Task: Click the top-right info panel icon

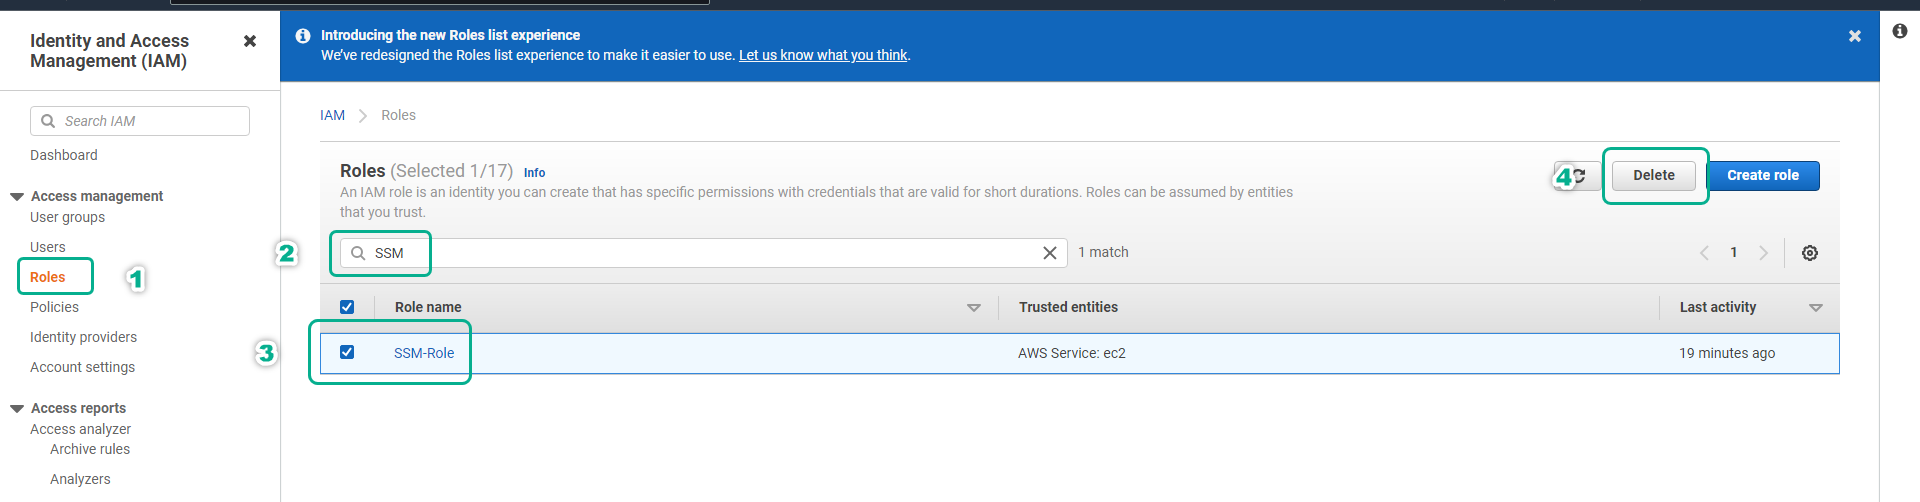Action: pos(1900,31)
